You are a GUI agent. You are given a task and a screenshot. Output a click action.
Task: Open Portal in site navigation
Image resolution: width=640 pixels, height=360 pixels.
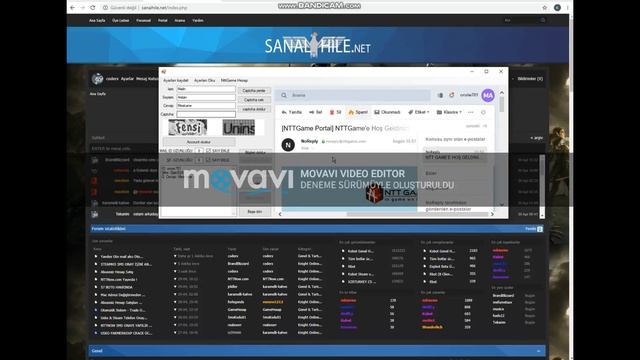click(162, 20)
